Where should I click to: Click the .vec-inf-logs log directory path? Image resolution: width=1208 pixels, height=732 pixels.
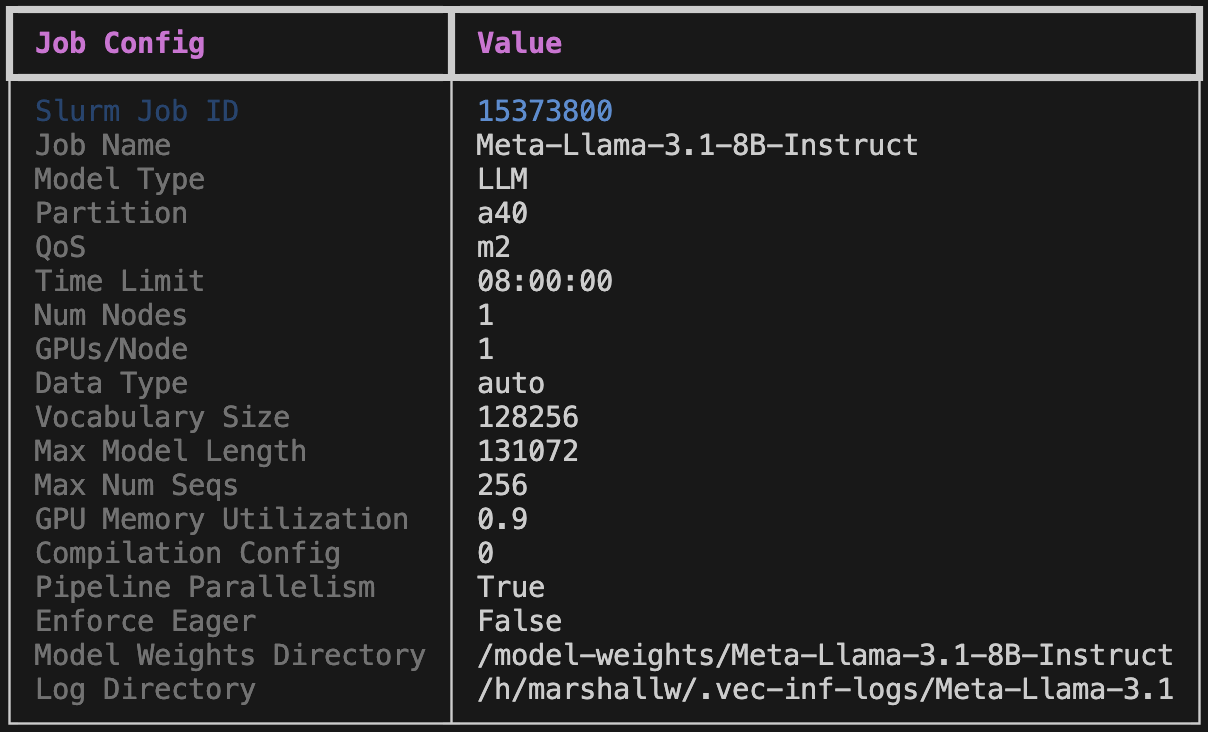[x=825, y=689]
